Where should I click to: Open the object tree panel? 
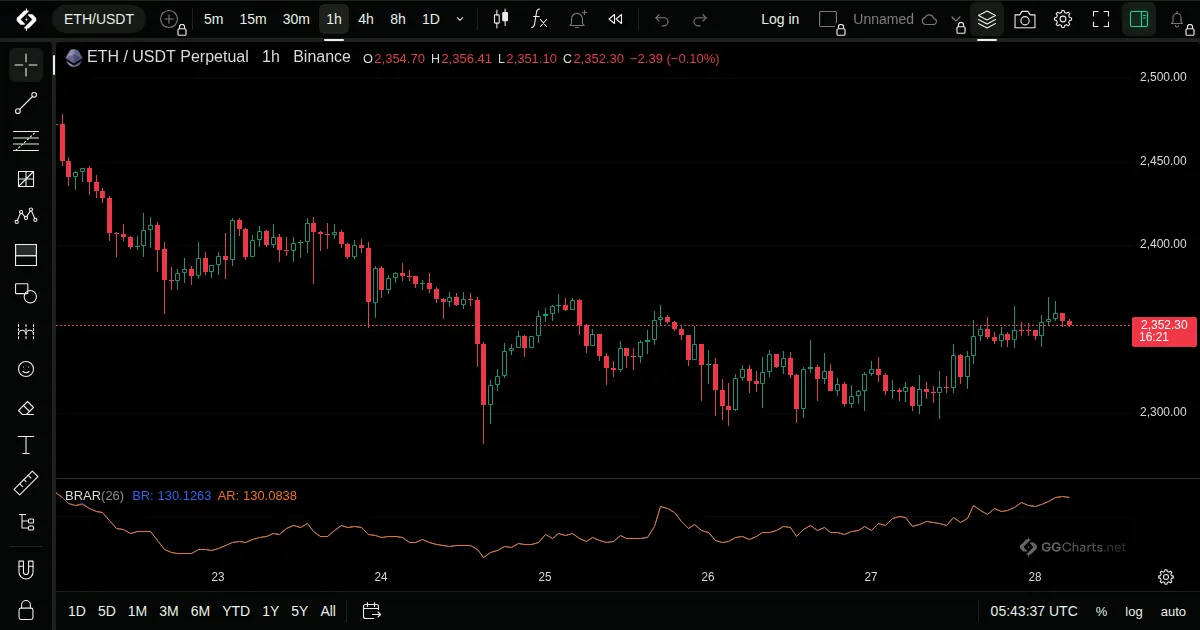(26, 522)
